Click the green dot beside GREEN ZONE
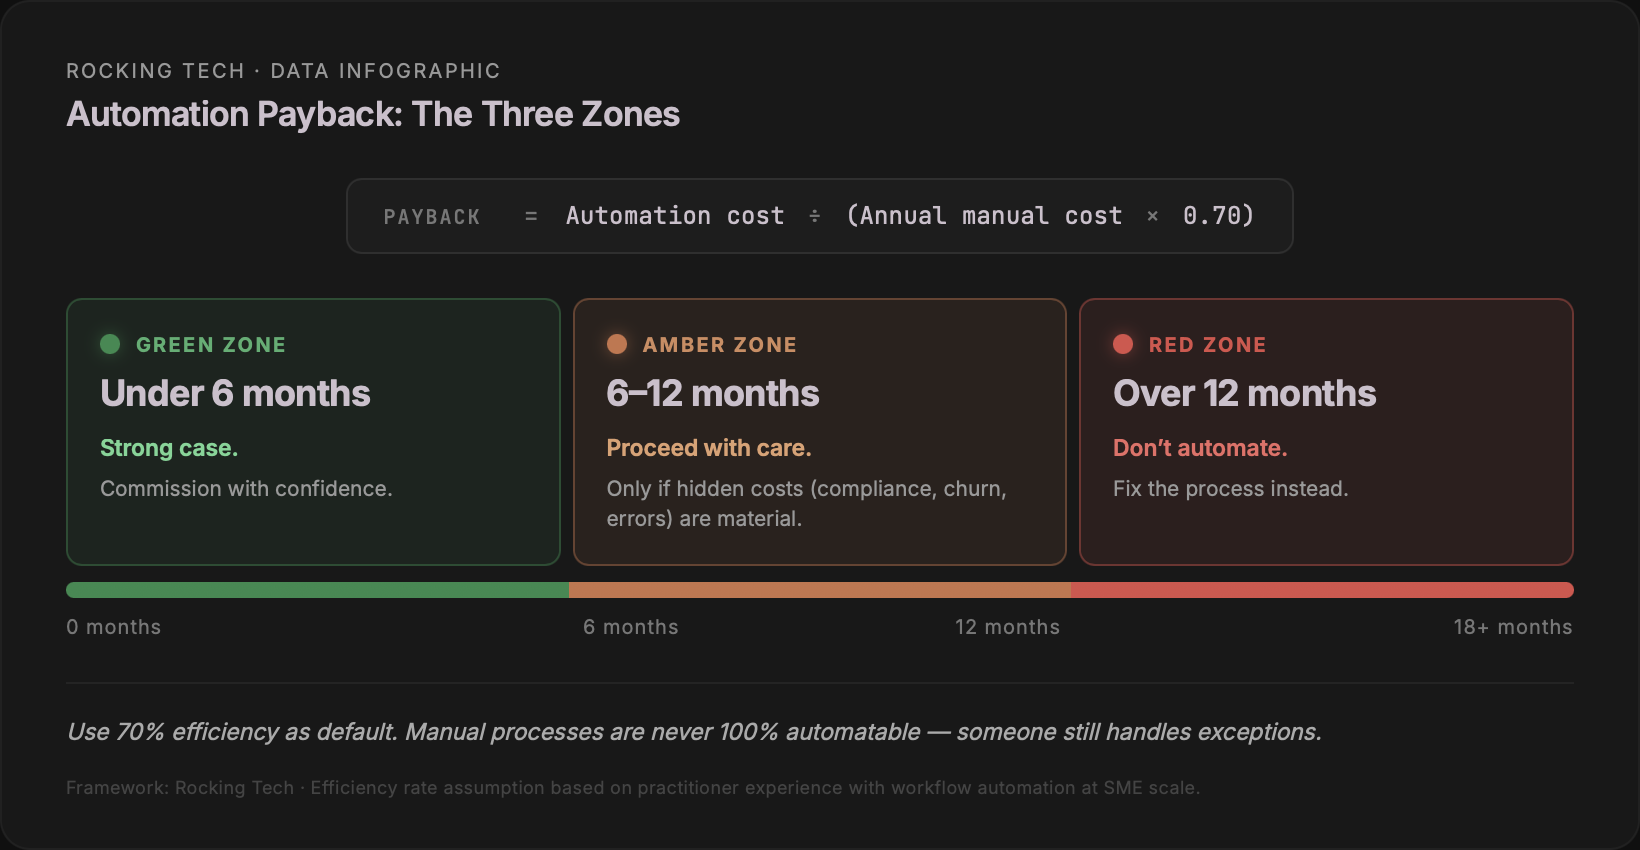Image resolution: width=1640 pixels, height=850 pixels. [110, 344]
